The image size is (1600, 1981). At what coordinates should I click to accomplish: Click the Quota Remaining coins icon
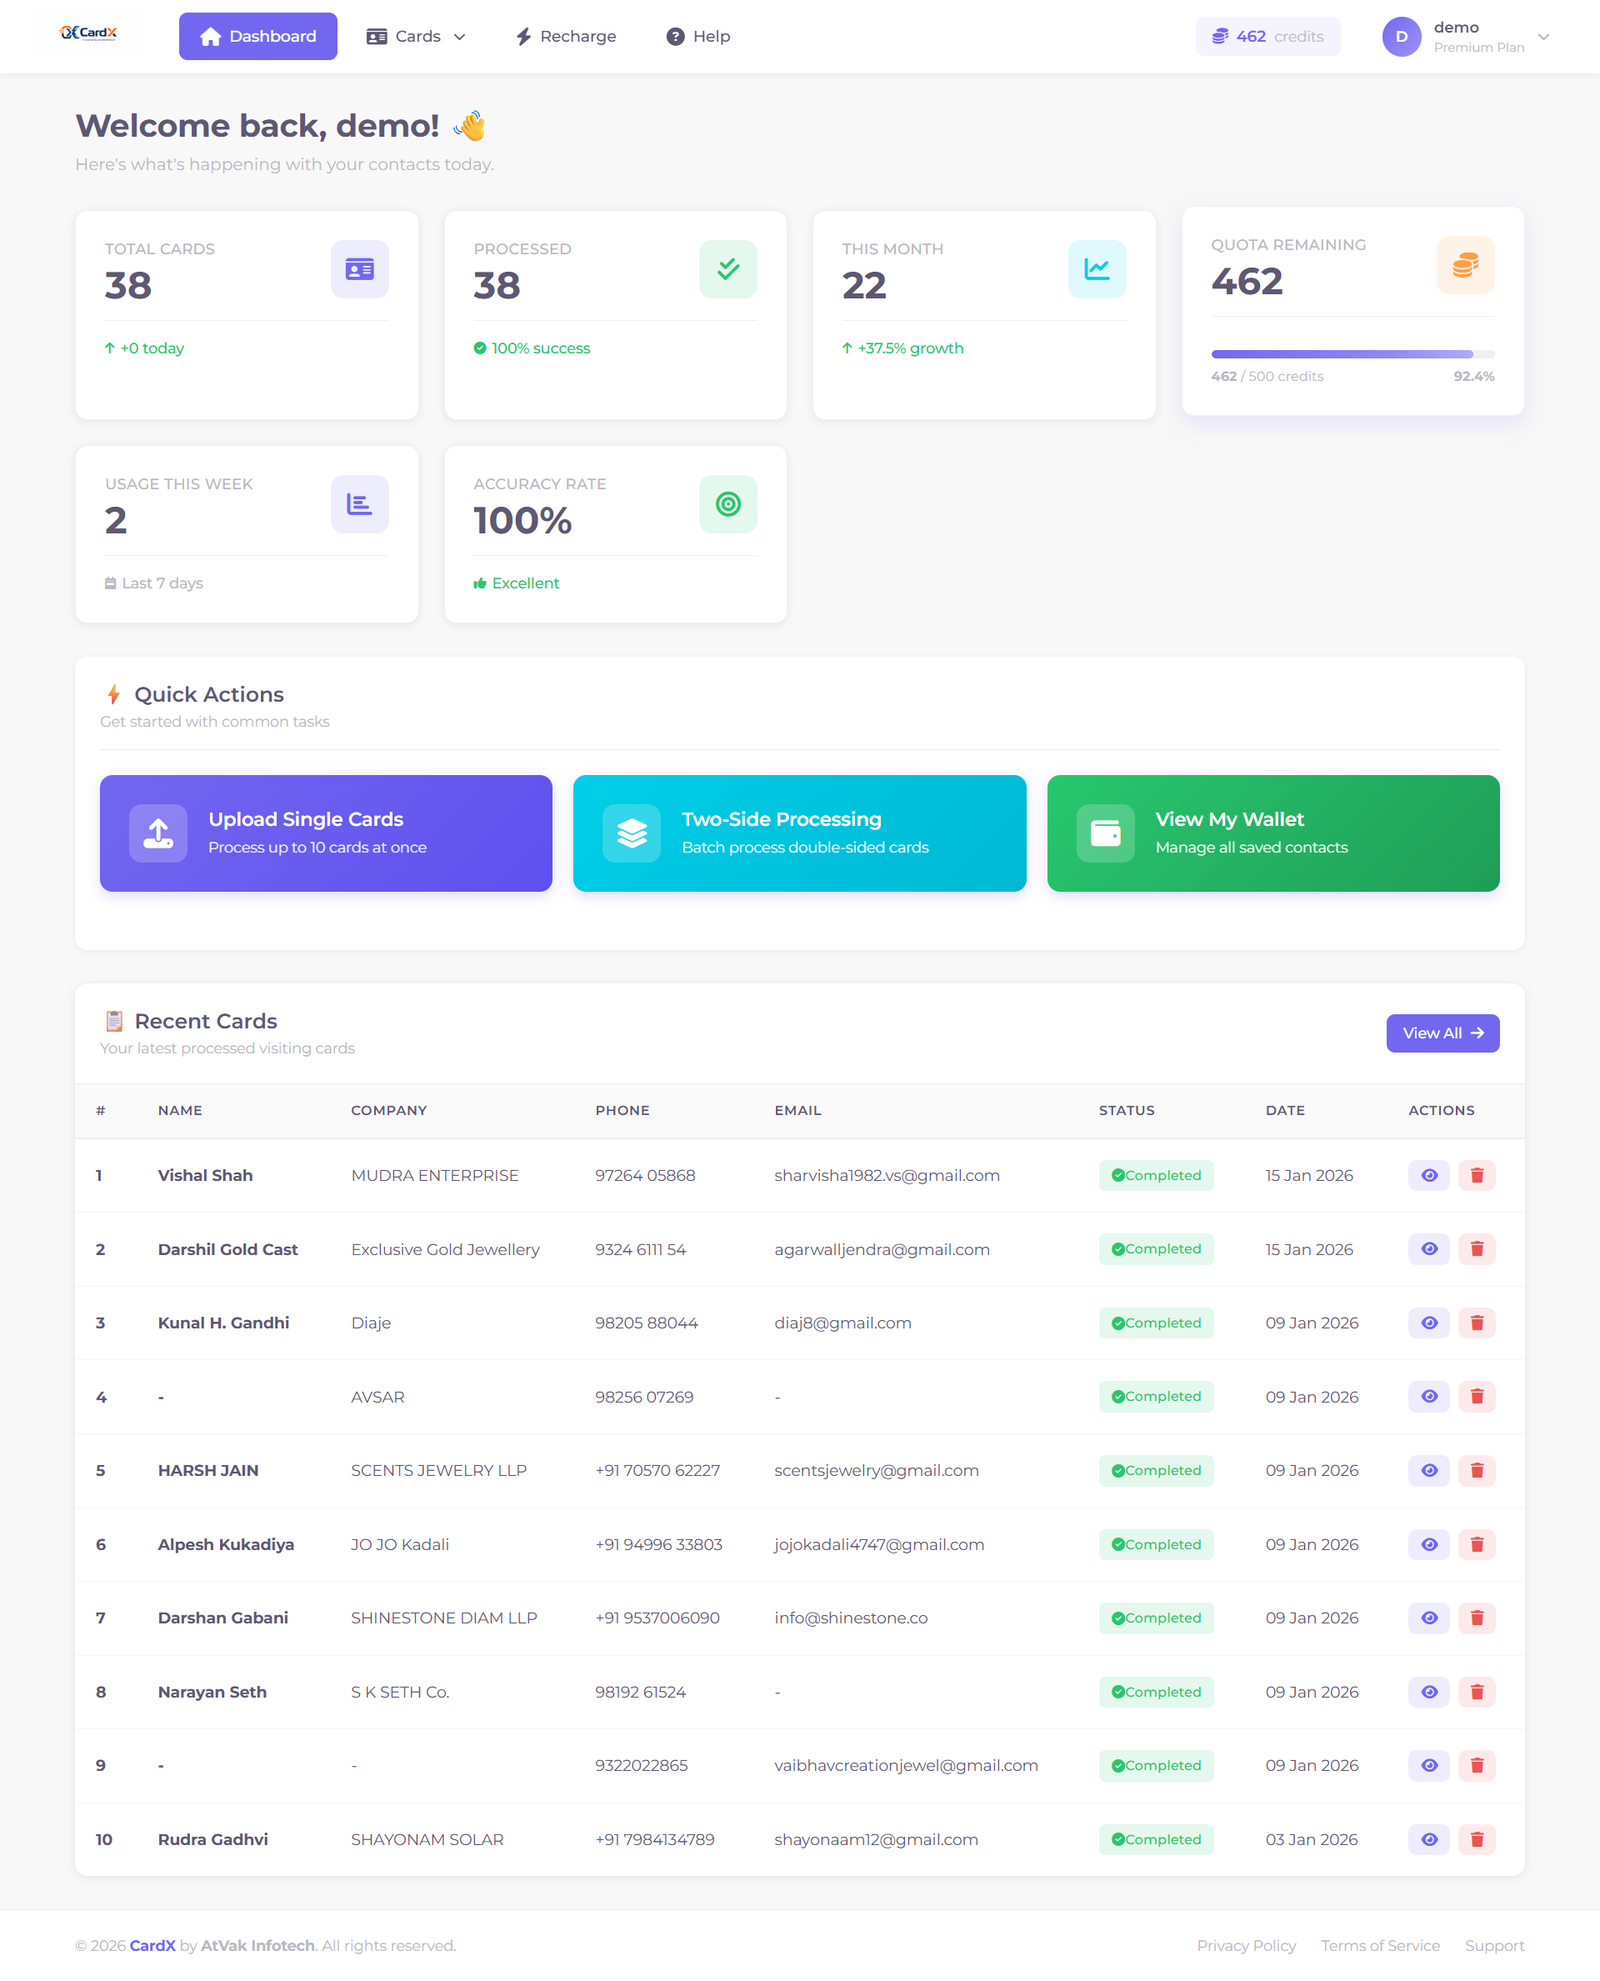1465,265
